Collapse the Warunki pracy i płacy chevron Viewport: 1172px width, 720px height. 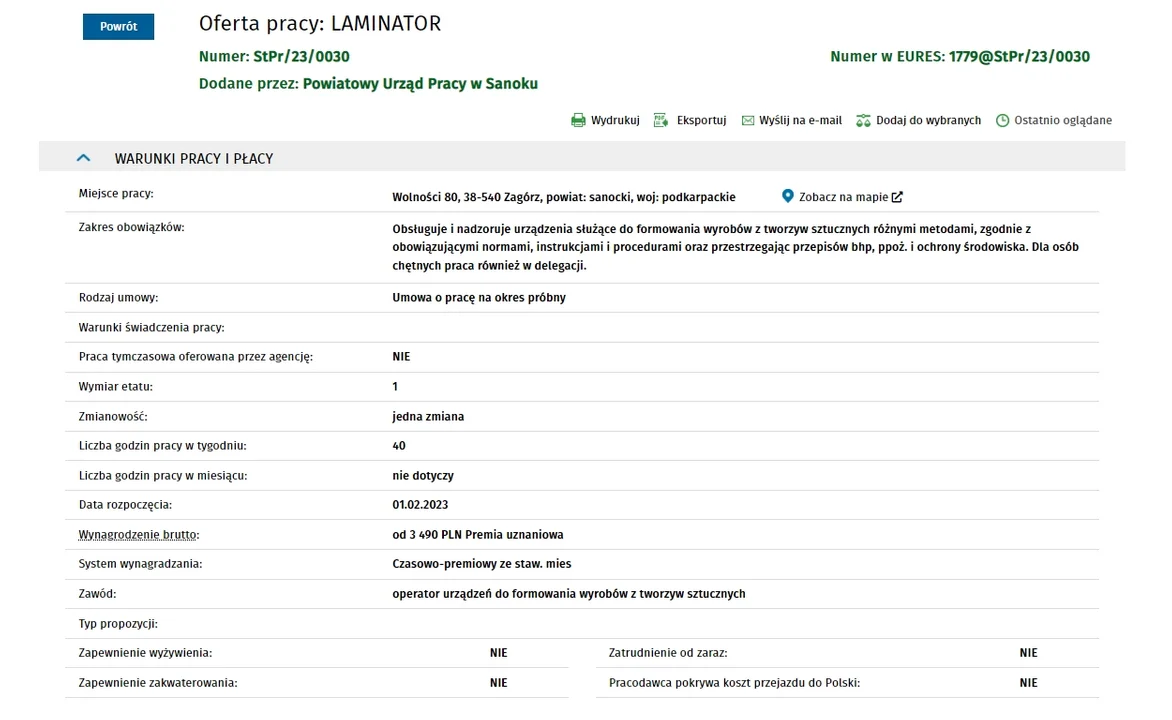click(84, 158)
